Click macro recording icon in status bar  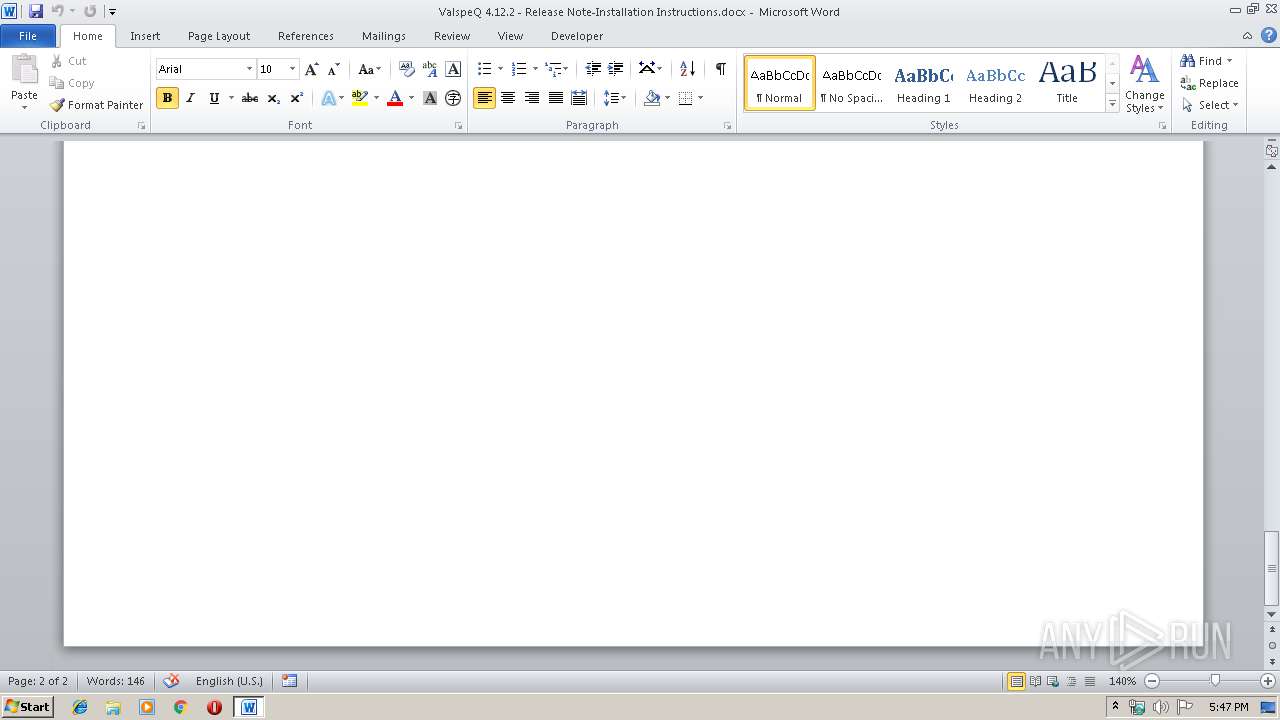point(289,681)
